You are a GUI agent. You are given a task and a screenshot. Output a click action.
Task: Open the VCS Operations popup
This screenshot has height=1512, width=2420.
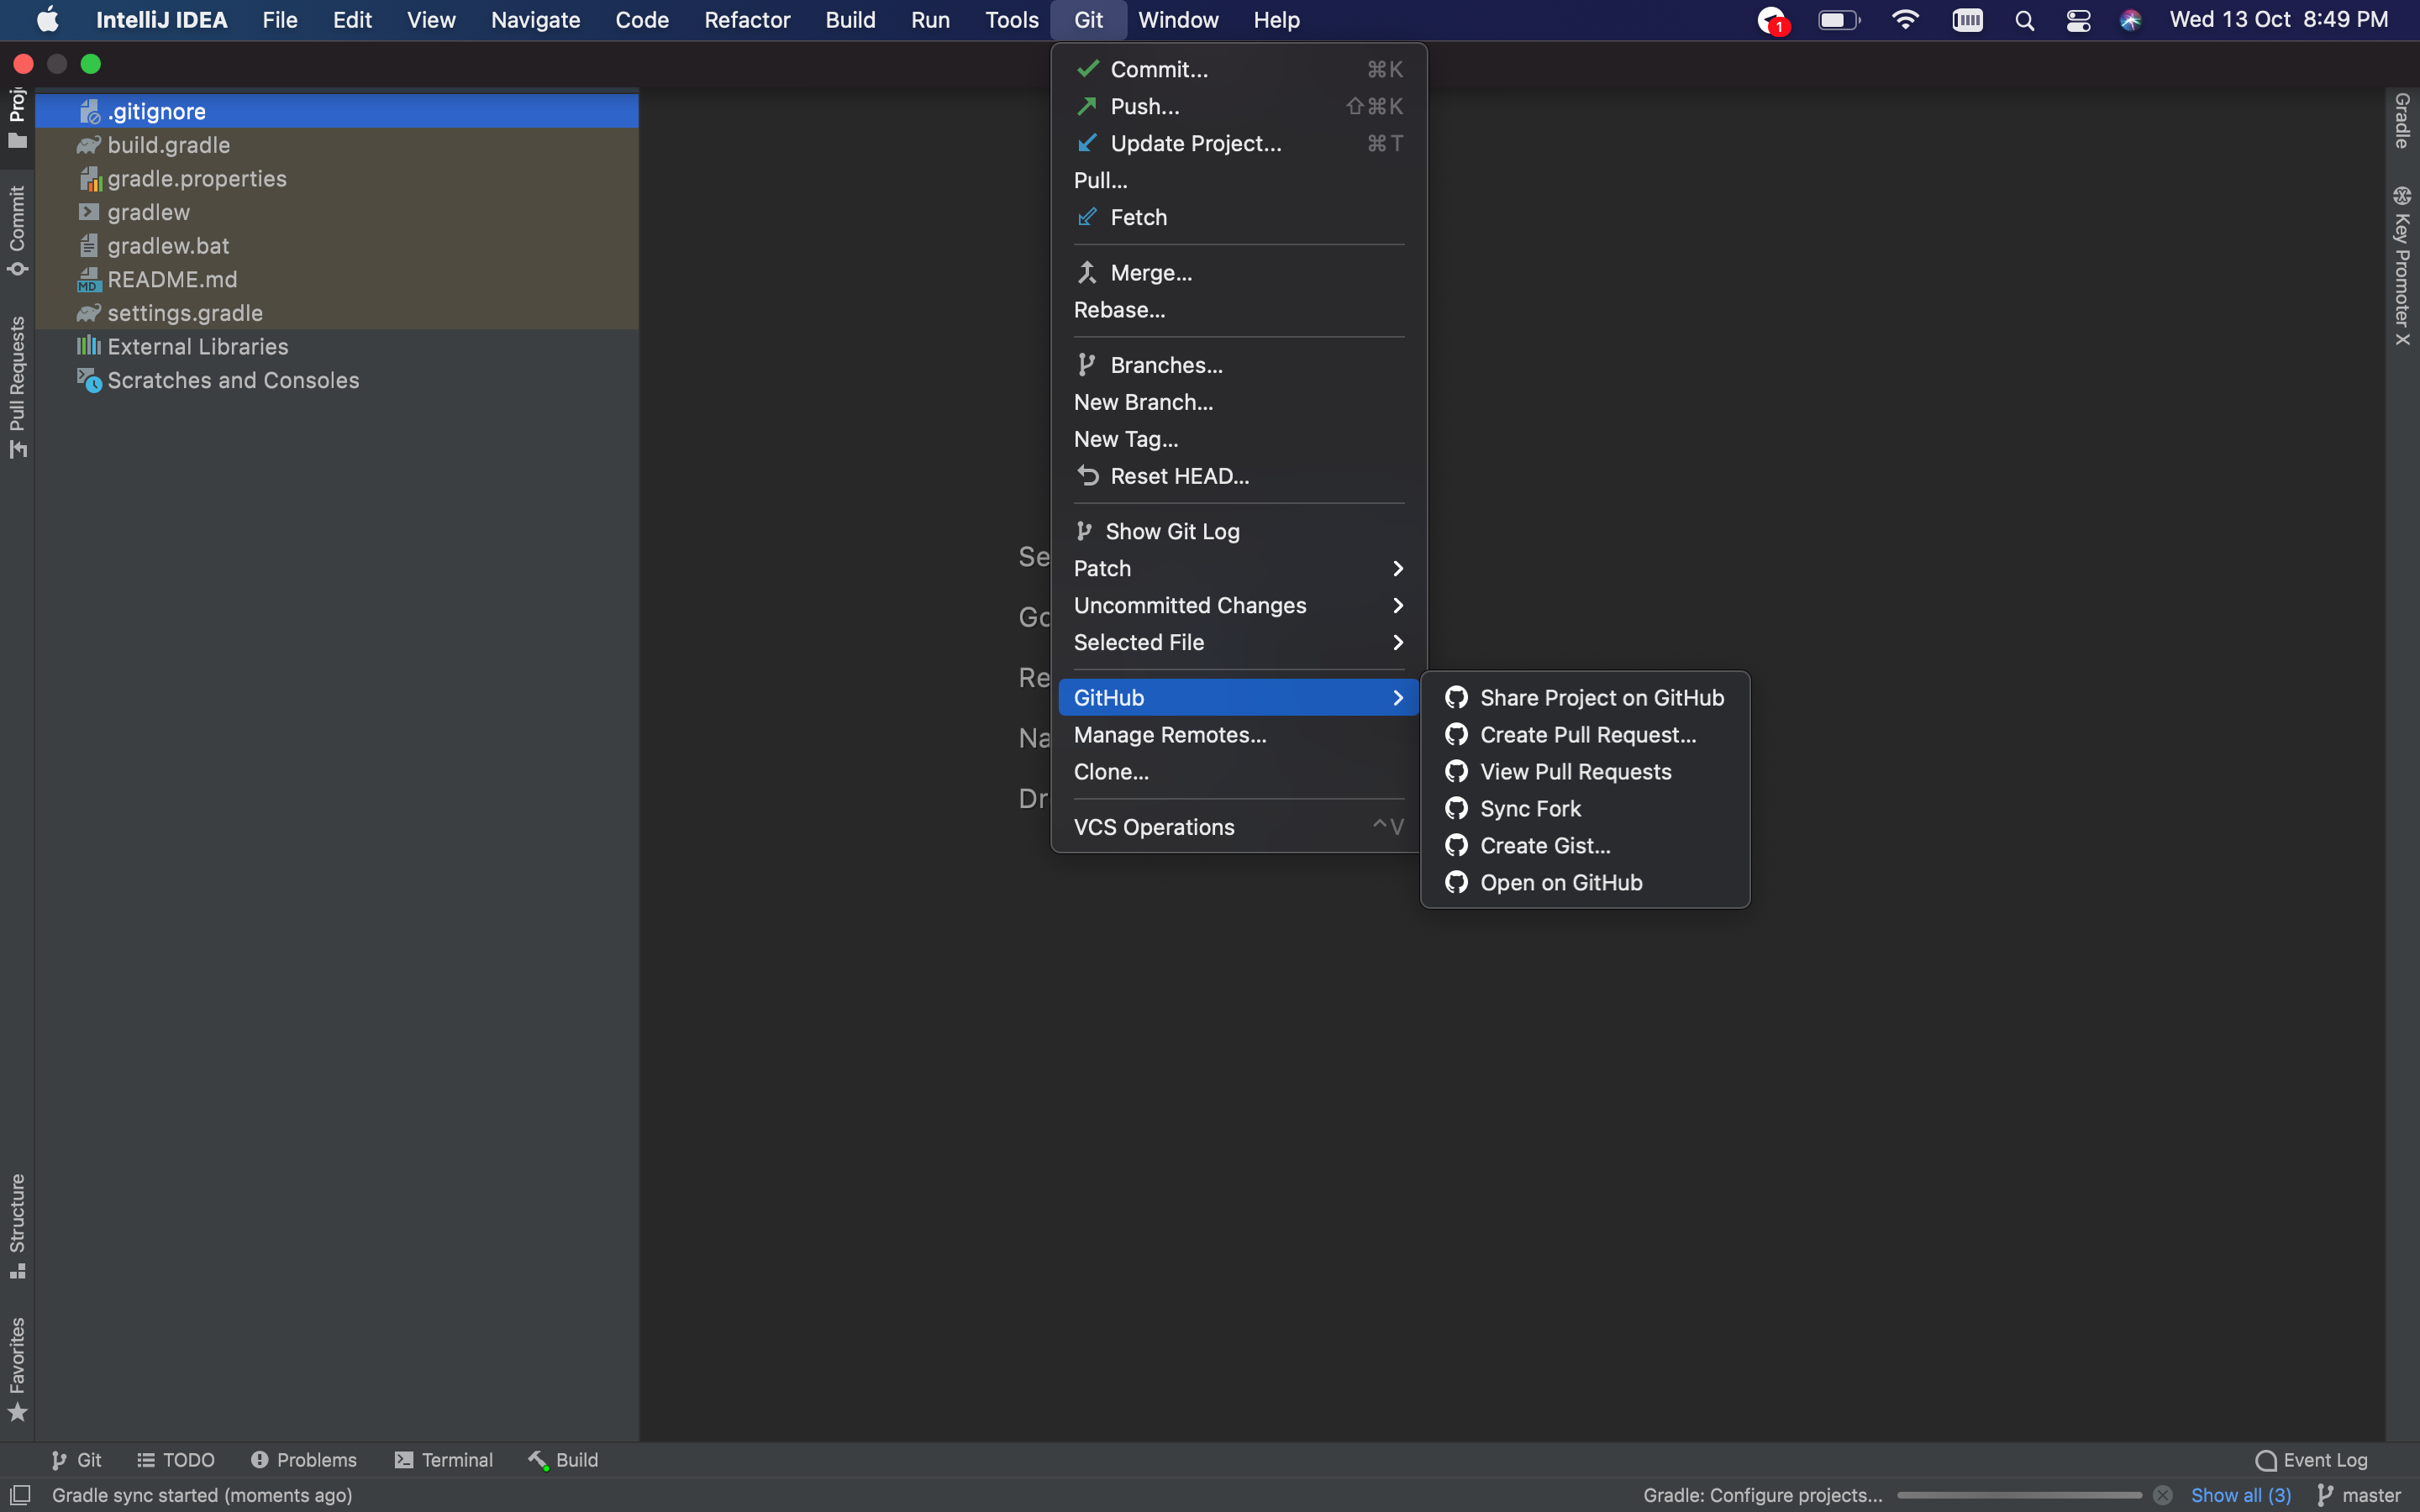(1238, 827)
